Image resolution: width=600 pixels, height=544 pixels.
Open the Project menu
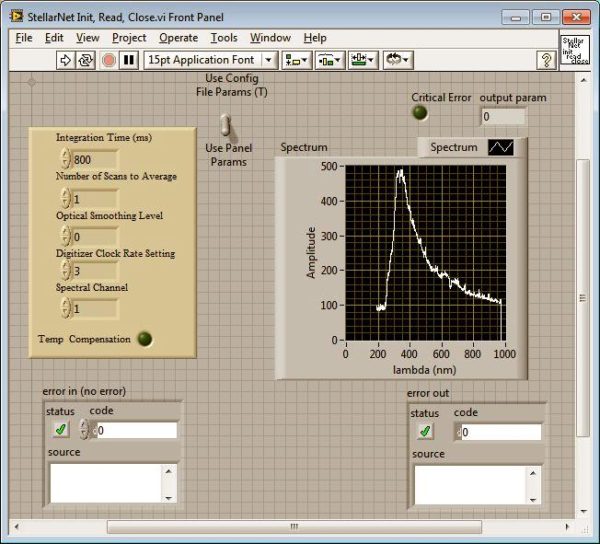(x=129, y=38)
